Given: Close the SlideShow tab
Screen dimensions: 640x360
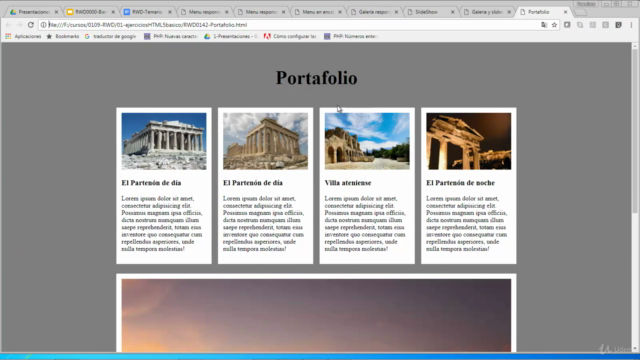Looking at the screenshot, I should click(x=452, y=12).
